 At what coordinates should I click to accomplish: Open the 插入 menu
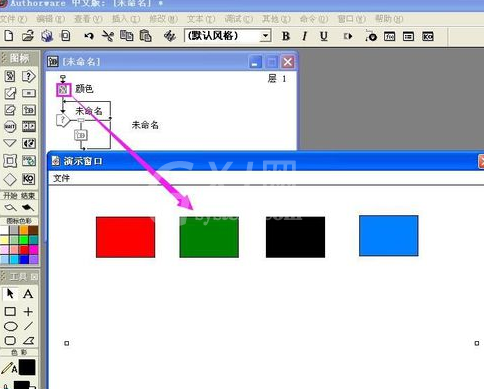pos(126,19)
